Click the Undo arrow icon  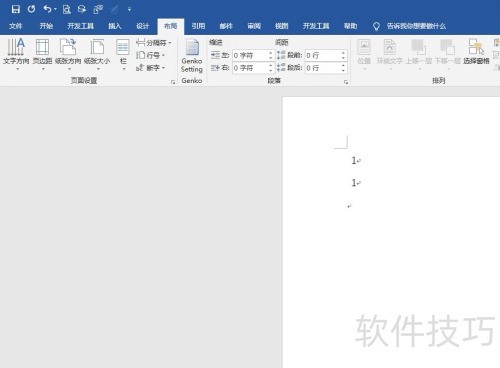pyautogui.click(x=47, y=9)
